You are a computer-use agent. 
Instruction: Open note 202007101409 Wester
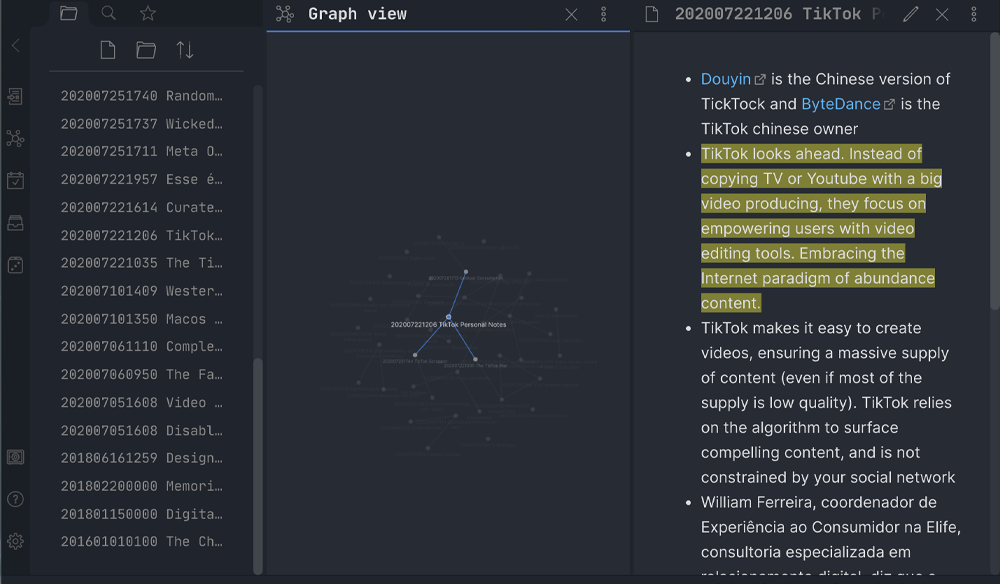142,291
